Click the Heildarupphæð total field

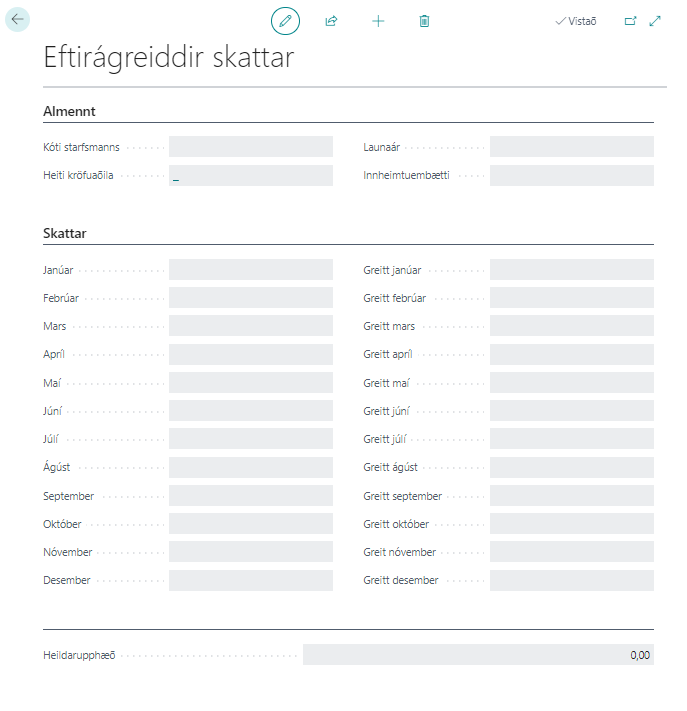tap(478, 655)
